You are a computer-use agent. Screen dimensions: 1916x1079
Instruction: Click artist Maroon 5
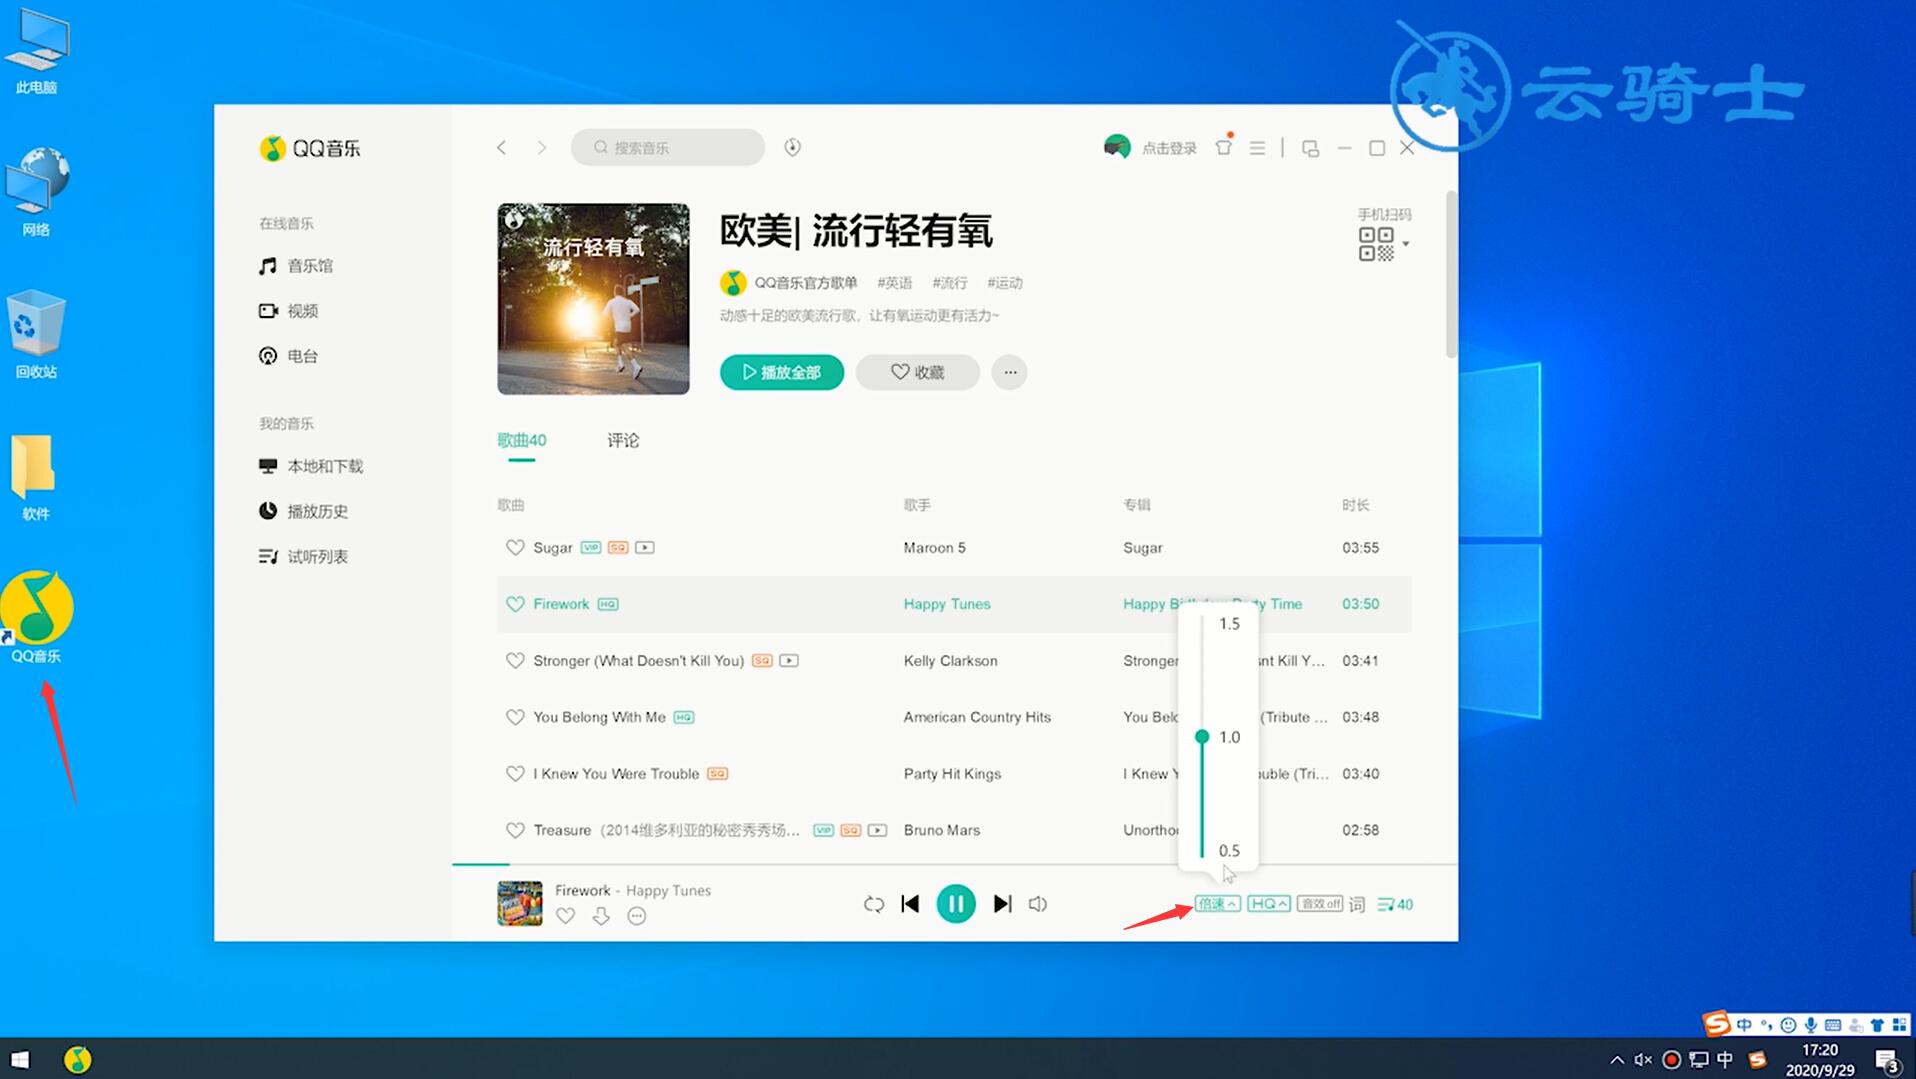point(935,548)
